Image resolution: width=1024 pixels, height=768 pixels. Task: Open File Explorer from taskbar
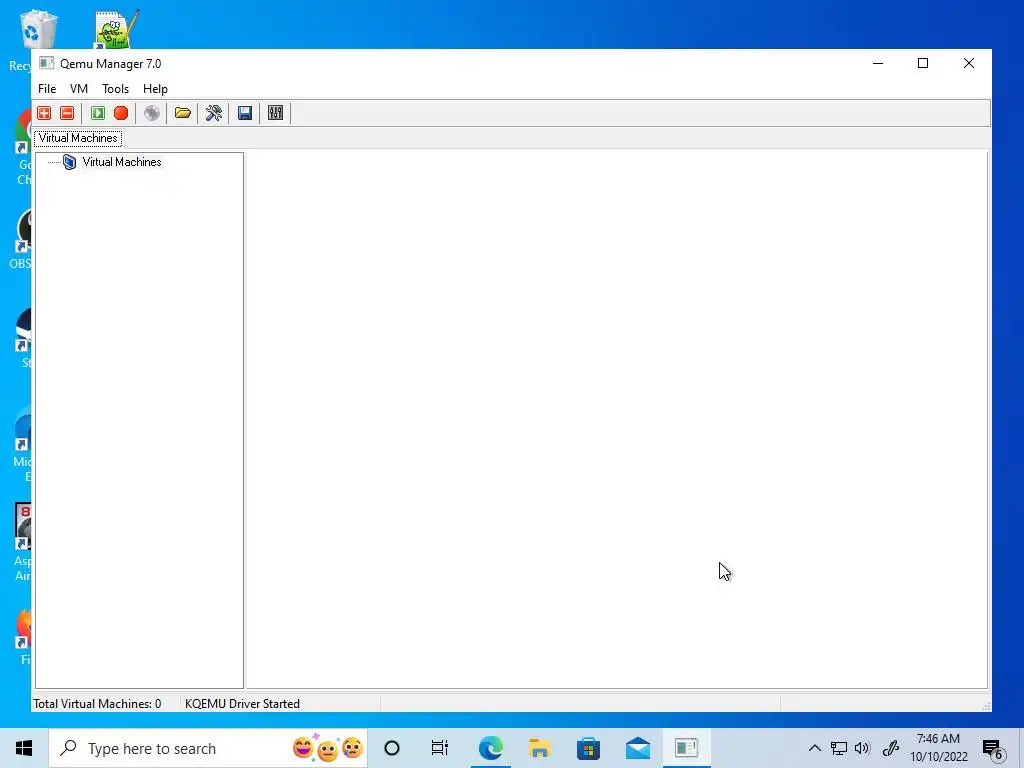point(539,748)
